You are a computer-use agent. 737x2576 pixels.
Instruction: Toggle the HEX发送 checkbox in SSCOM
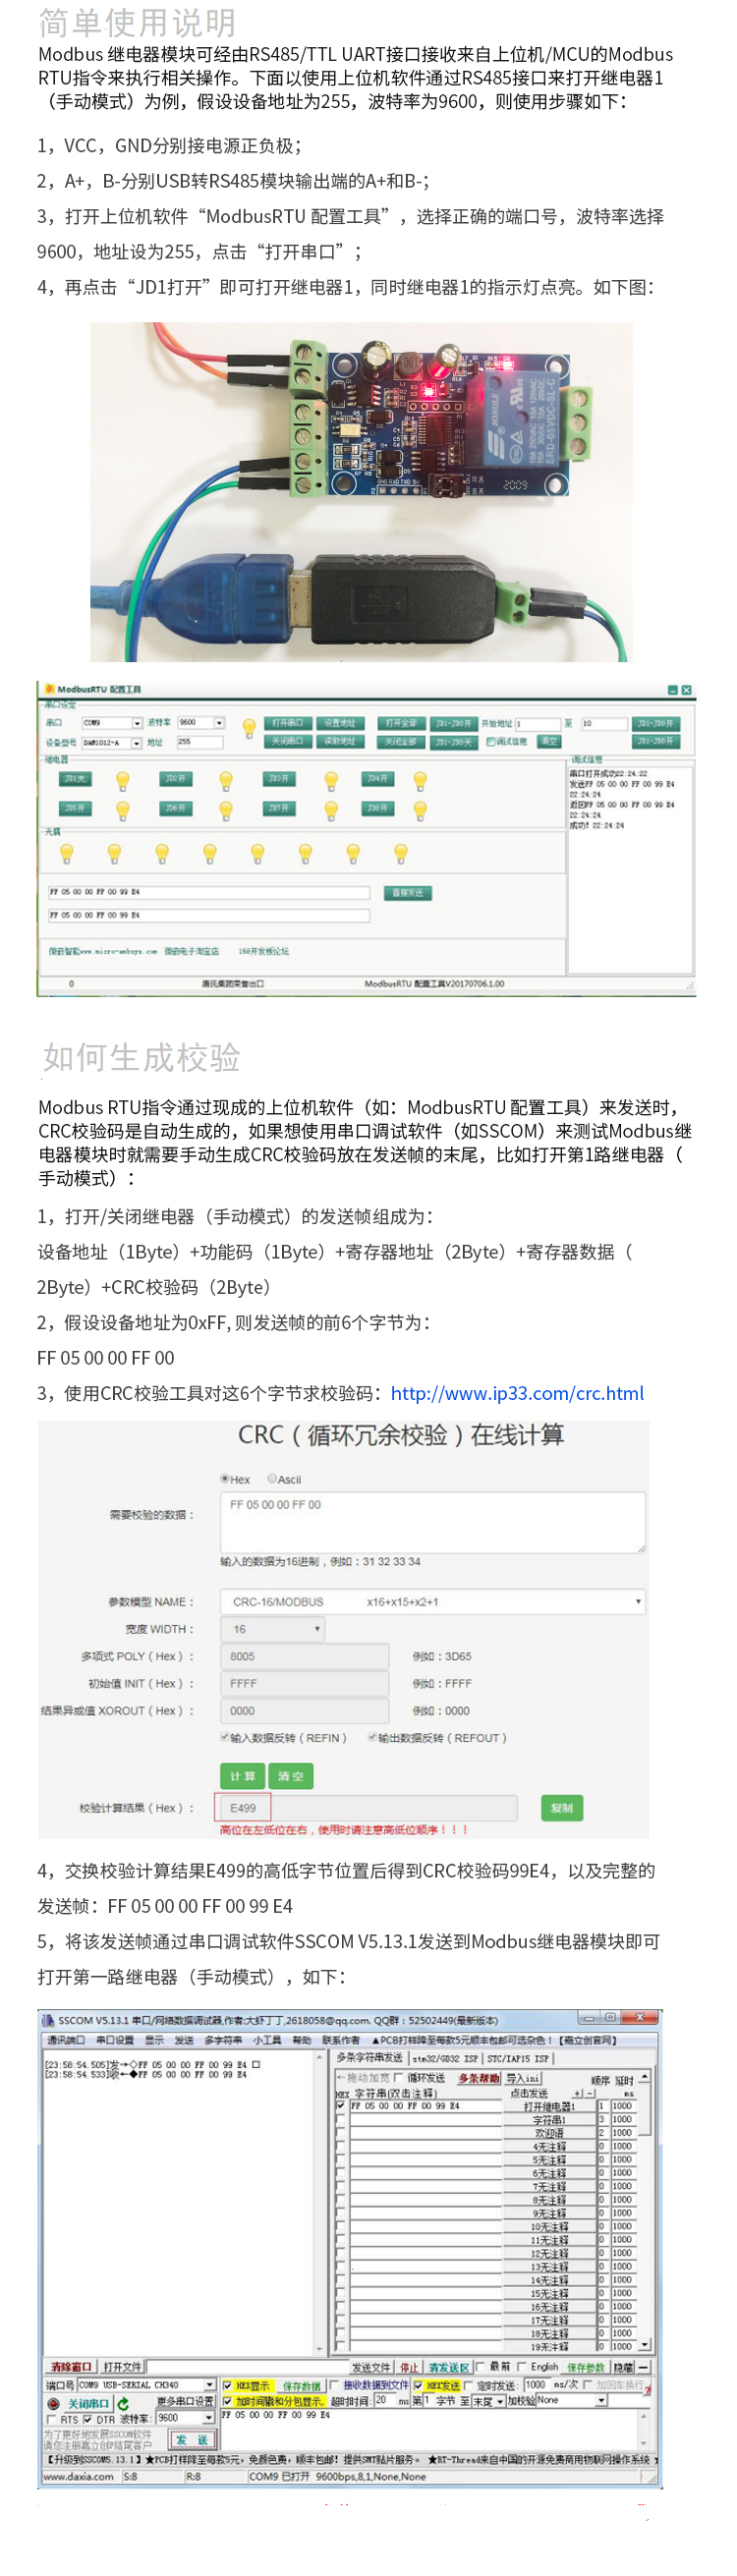(418, 2385)
